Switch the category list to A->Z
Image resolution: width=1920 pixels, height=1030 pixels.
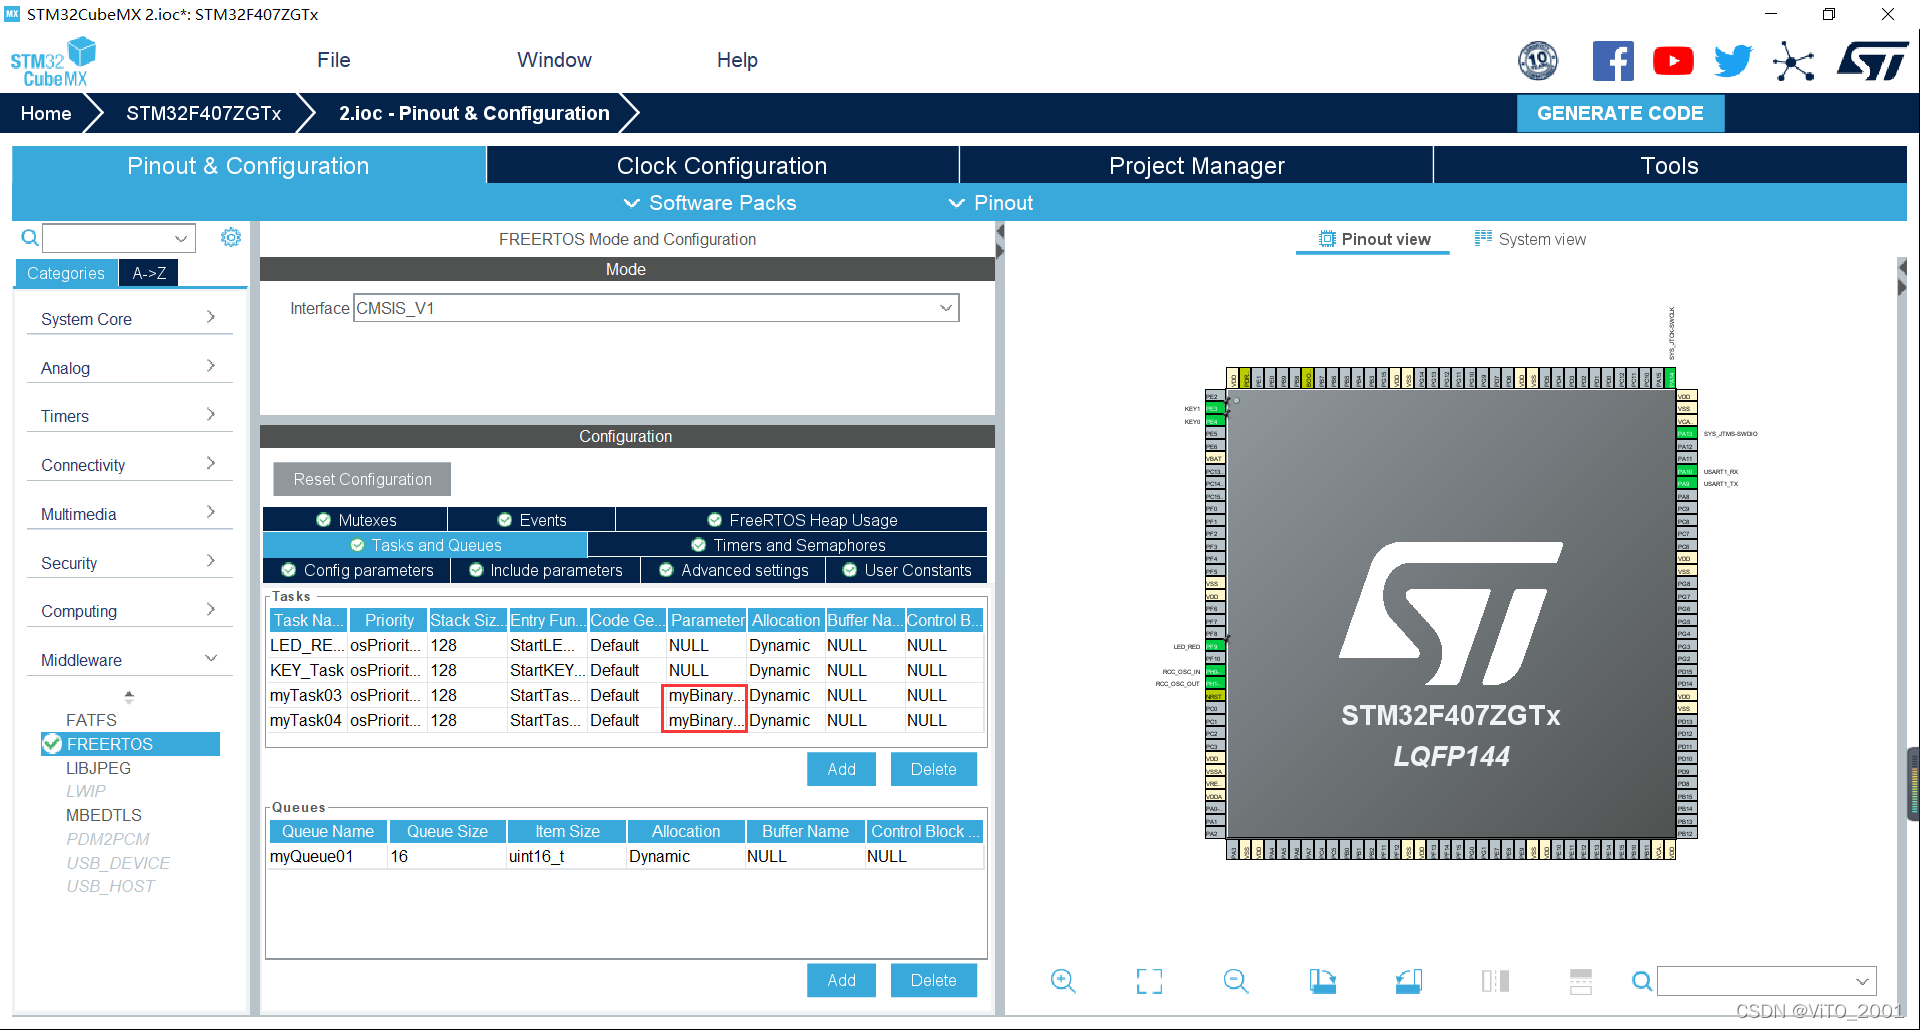(149, 273)
